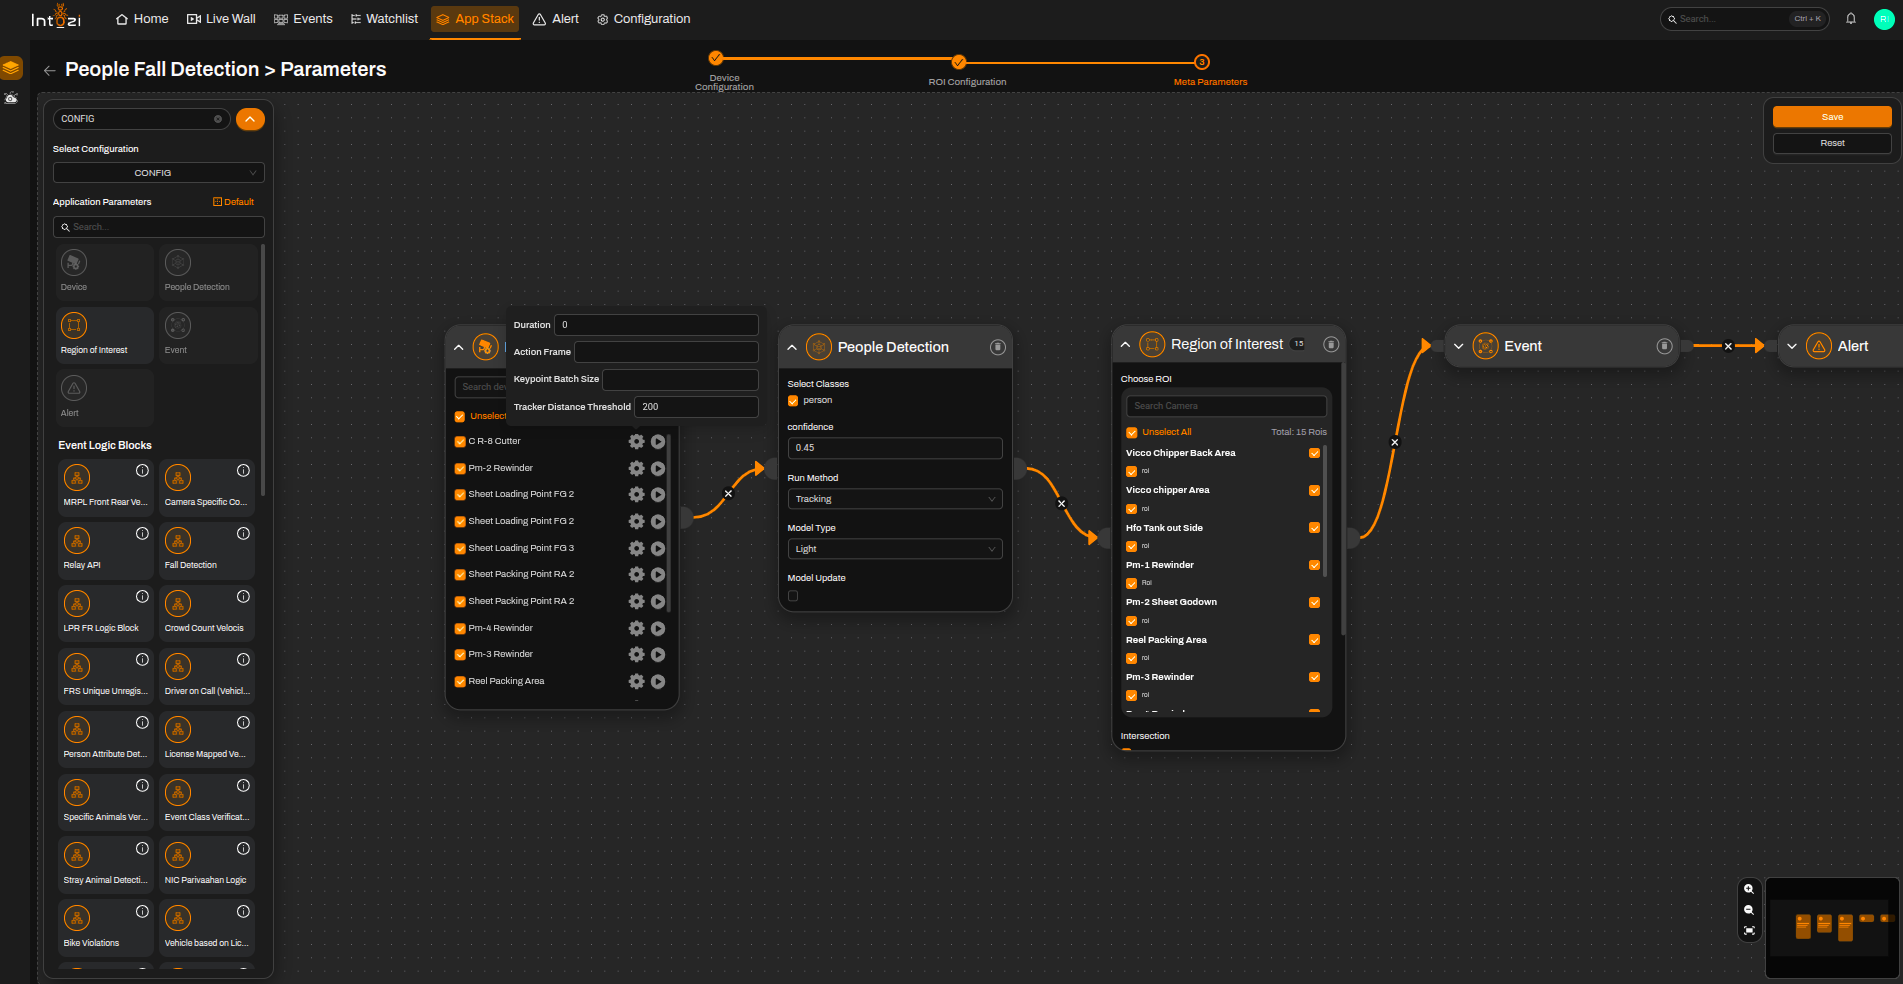The height and width of the screenshot is (984, 1903).
Task: Save the parameters configuration
Action: tap(1832, 117)
